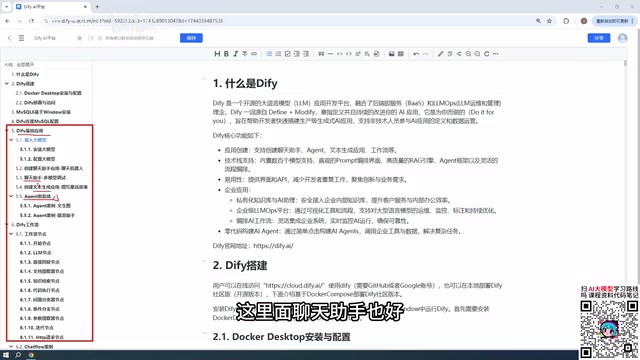Select '5.1.2. 配置大模型' in outline

coord(37,159)
